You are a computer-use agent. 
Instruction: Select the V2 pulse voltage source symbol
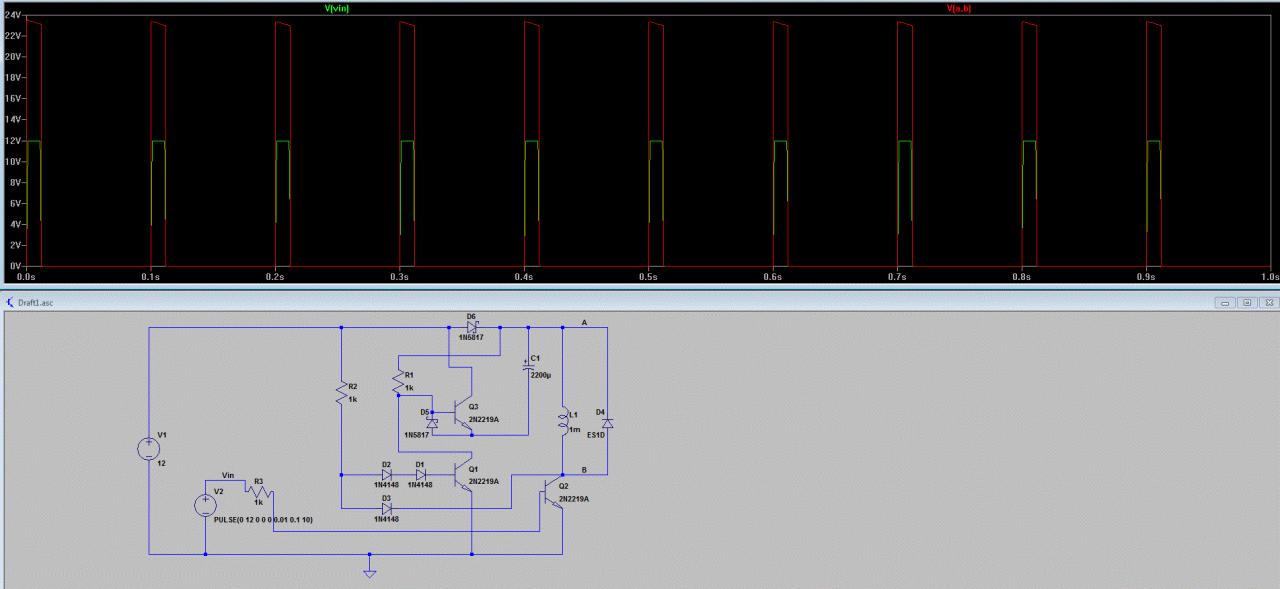[x=205, y=505]
